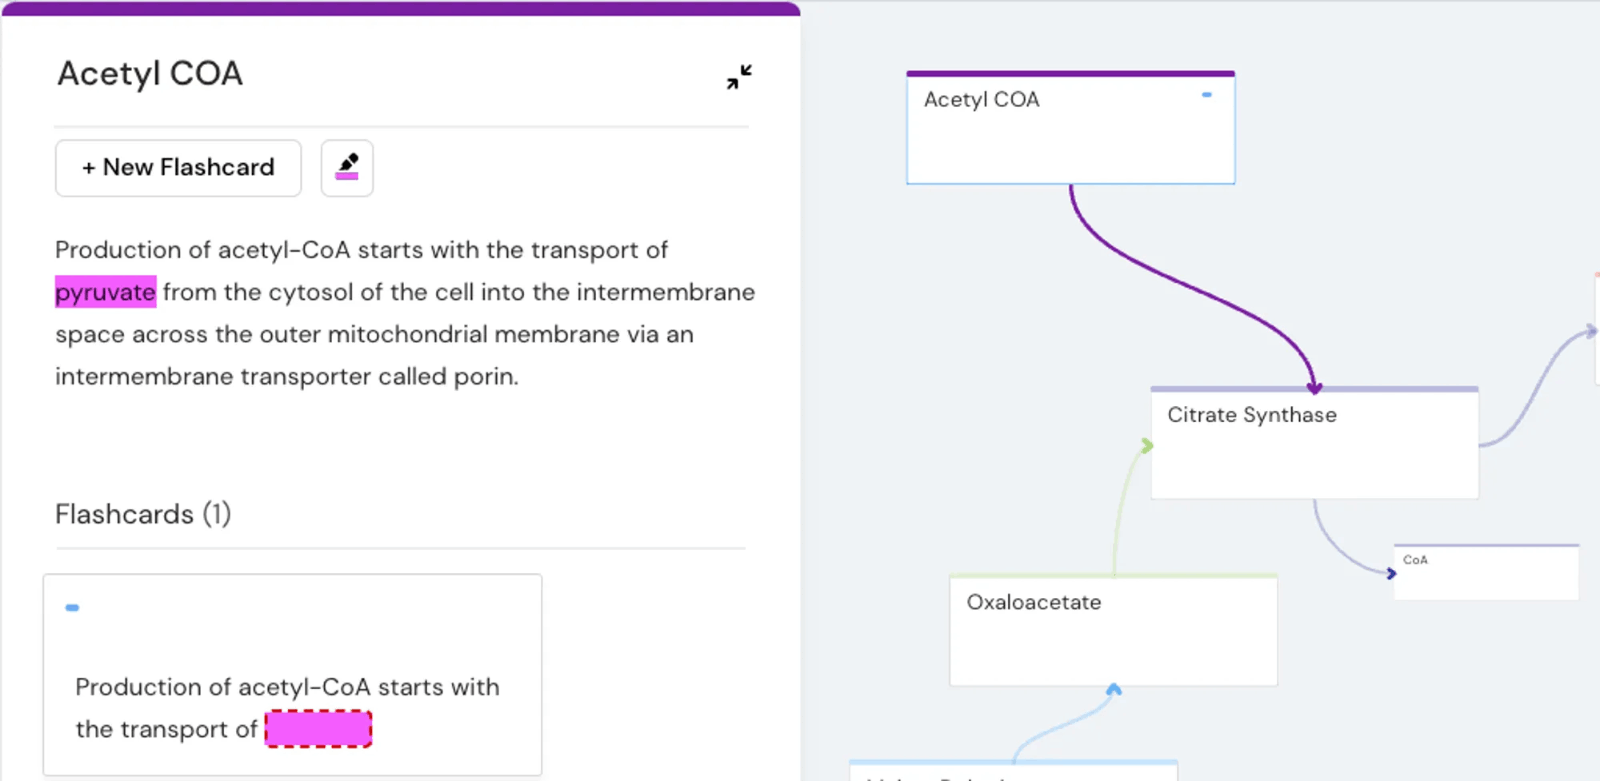Click the Acetyl COA panel title
The image size is (1600, 781).
[150, 74]
